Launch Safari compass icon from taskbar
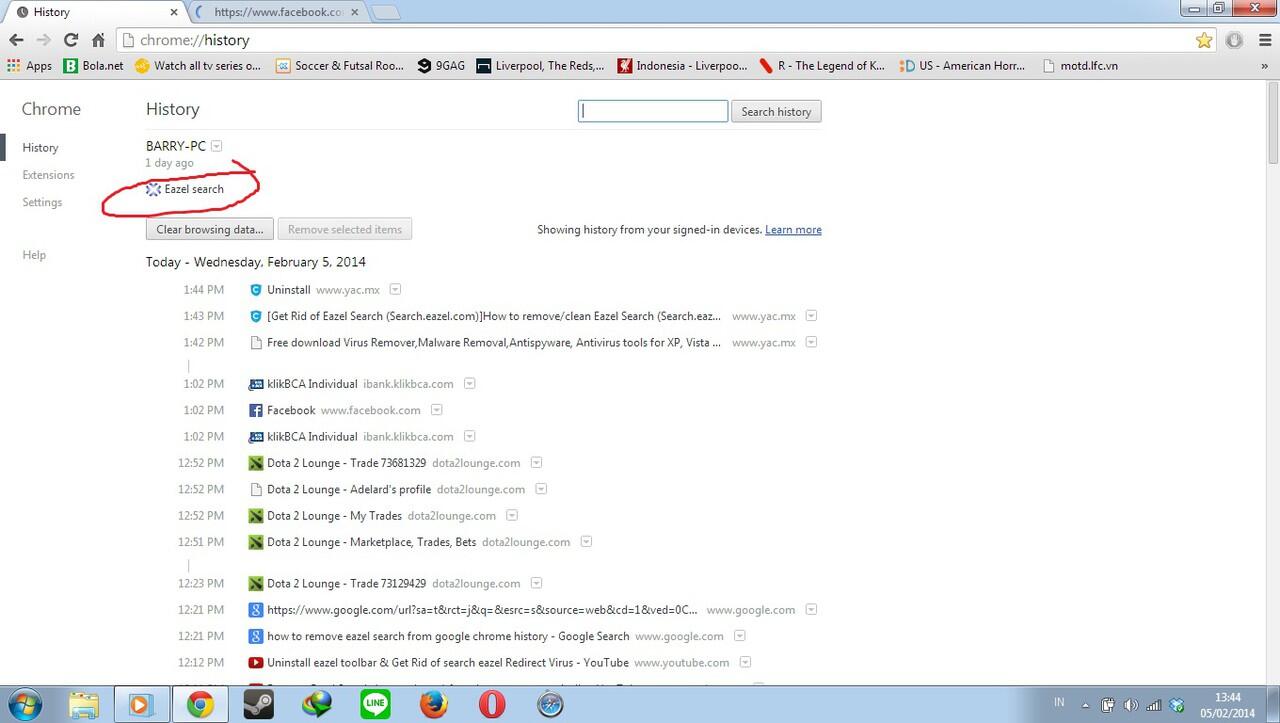The width and height of the screenshot is (1280, 723). pyautogui.click(x=550, y=705)
